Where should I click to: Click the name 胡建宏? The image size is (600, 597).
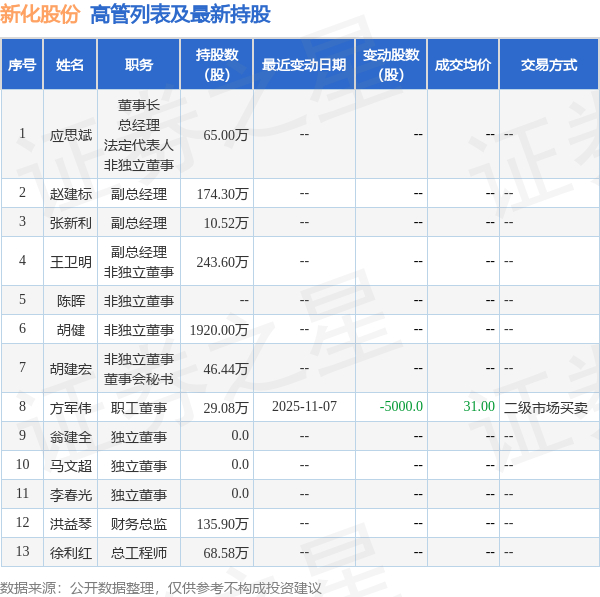(x=71, y=369)
